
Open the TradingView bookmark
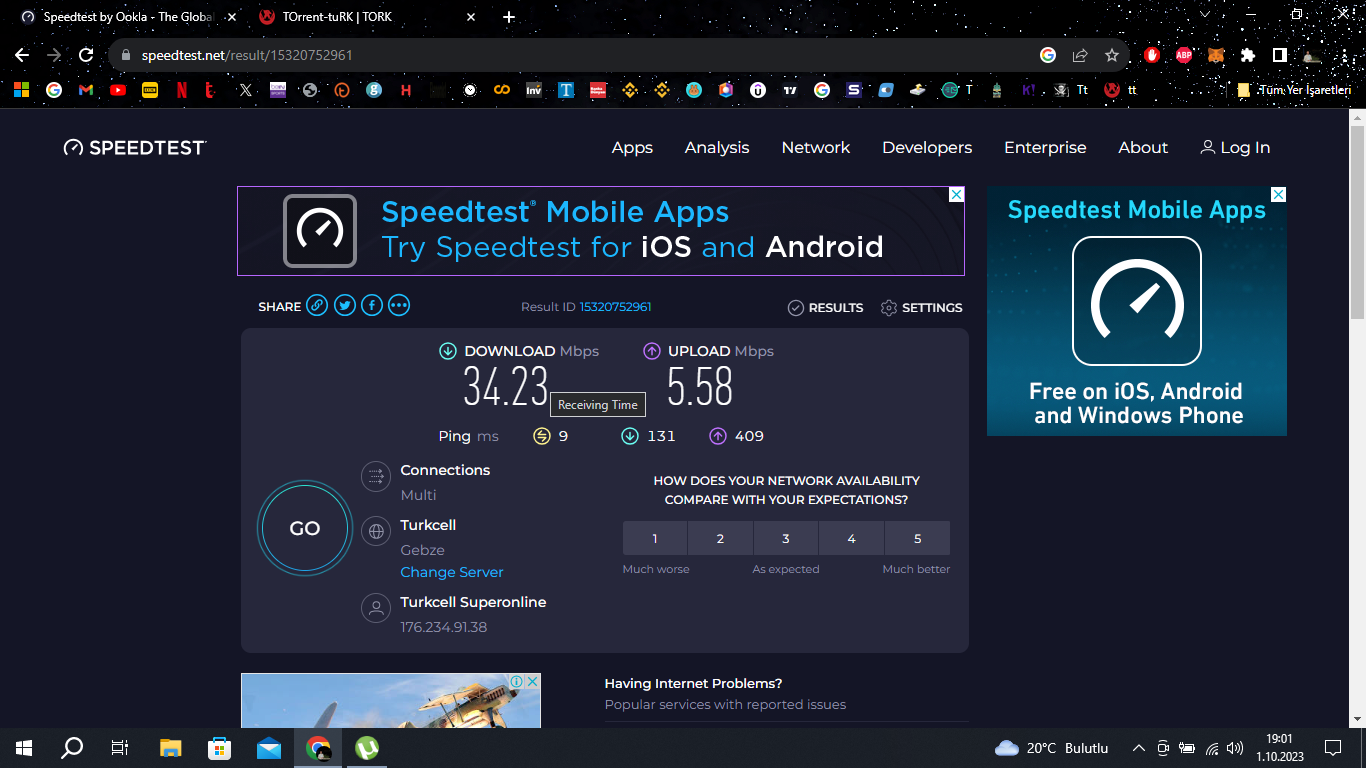pos(790,90)
